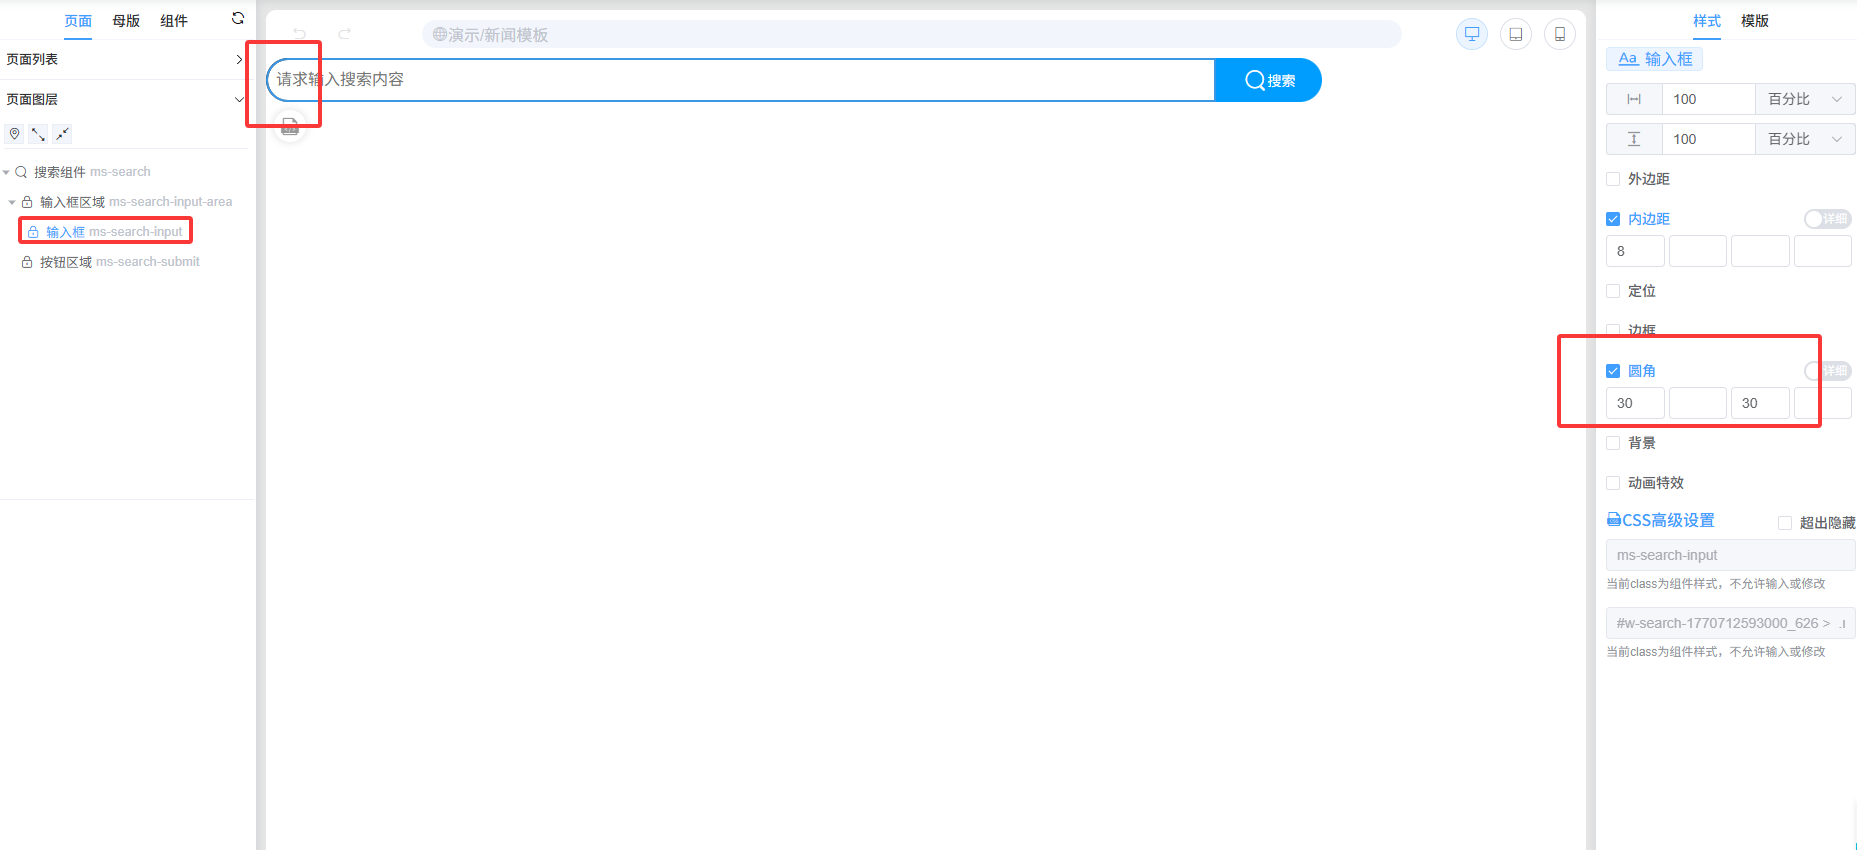Click the refresh icon in left panel
The height and width of the screenshot is (850, 1857).
tap(238, 19)
